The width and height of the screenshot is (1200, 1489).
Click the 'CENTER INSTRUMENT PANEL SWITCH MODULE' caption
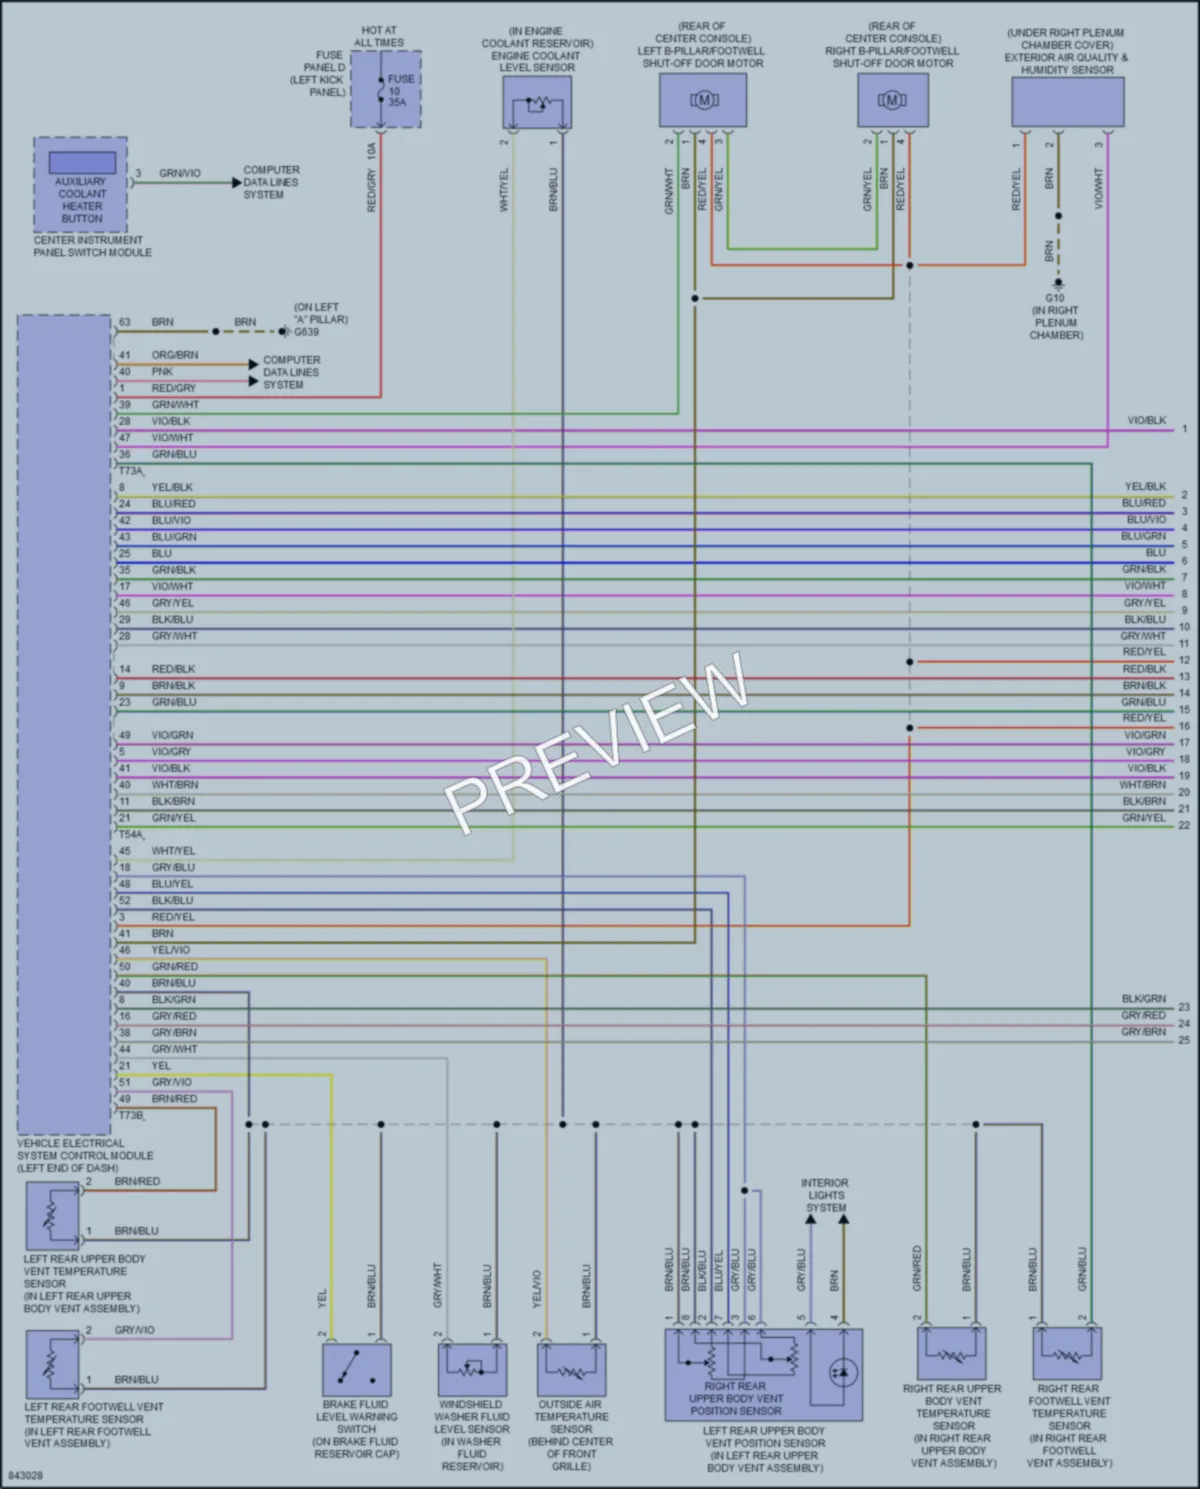point(93,246)
